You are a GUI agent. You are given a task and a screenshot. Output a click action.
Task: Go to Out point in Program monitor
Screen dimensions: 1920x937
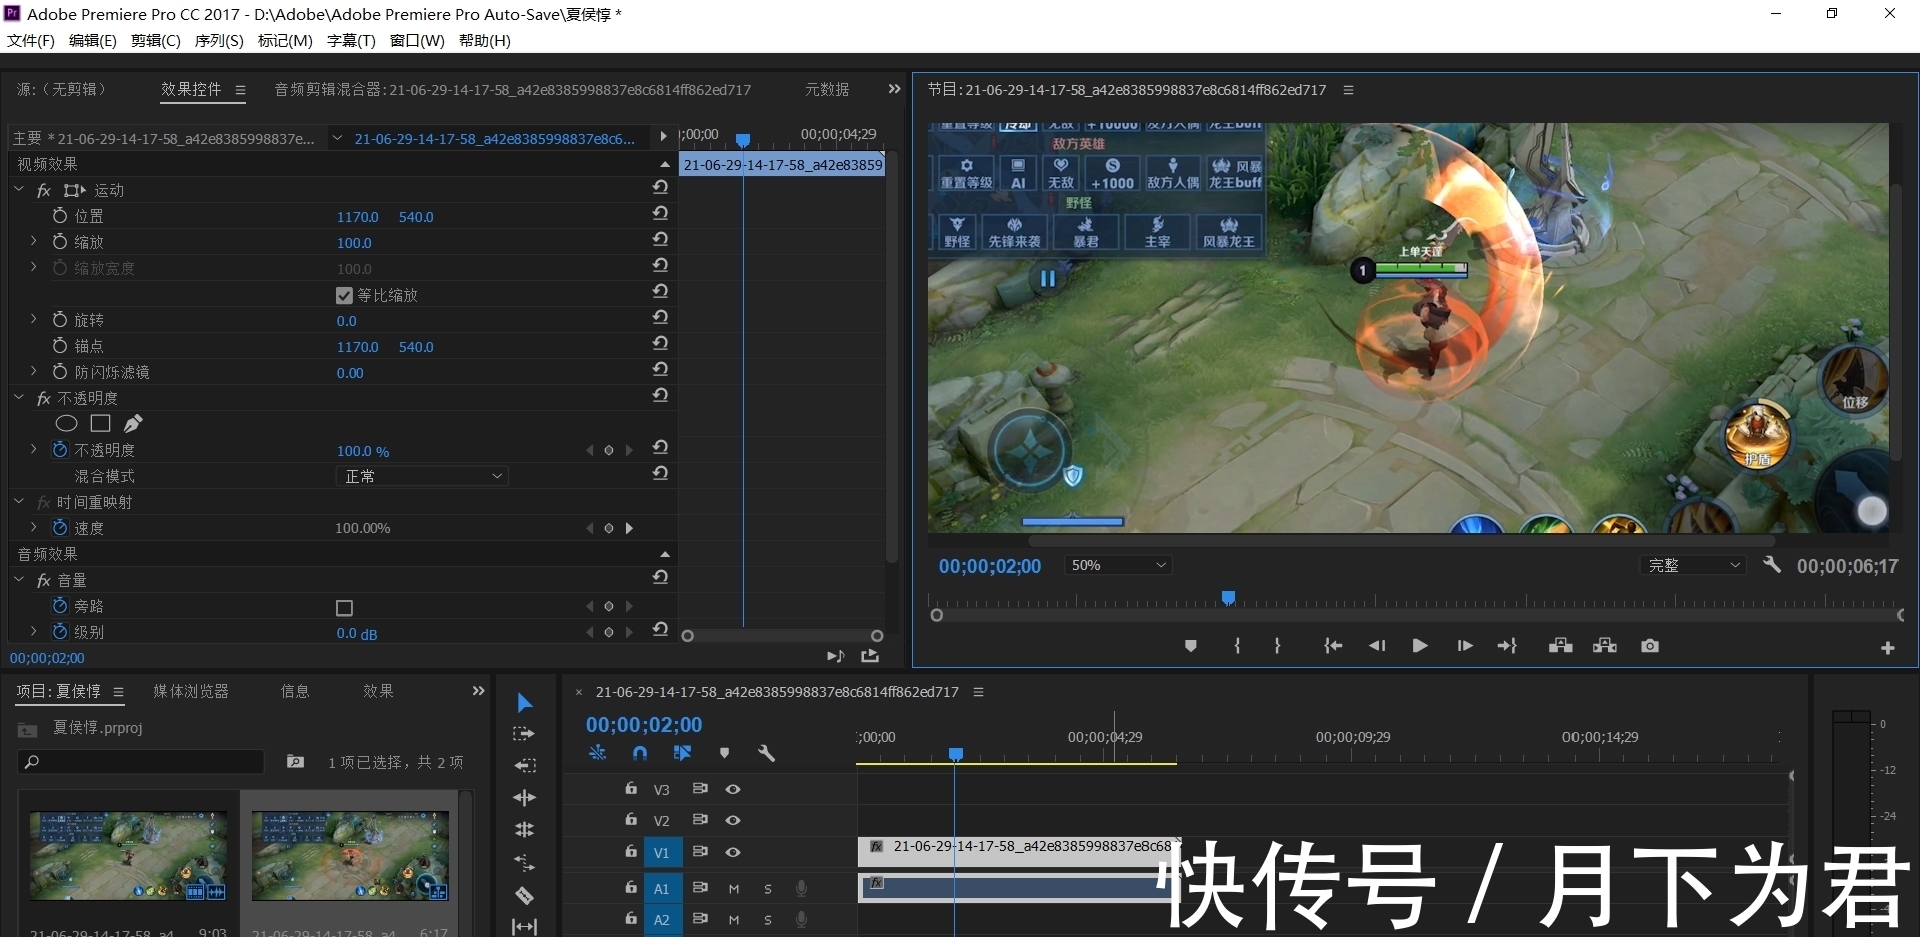coord(1507,646)
